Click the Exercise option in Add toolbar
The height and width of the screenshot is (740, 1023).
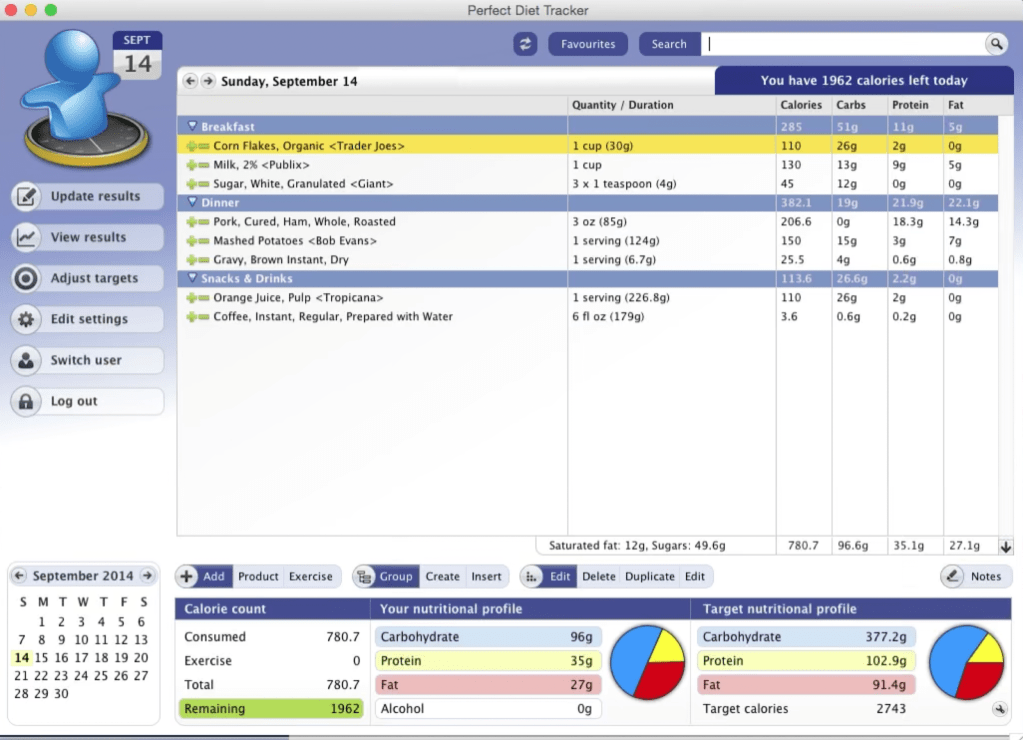click(311, 576)
